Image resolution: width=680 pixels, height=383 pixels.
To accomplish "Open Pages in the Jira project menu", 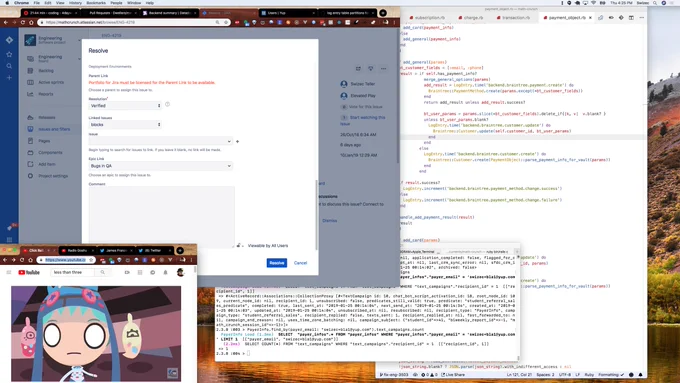I will [x=44, y=141].
